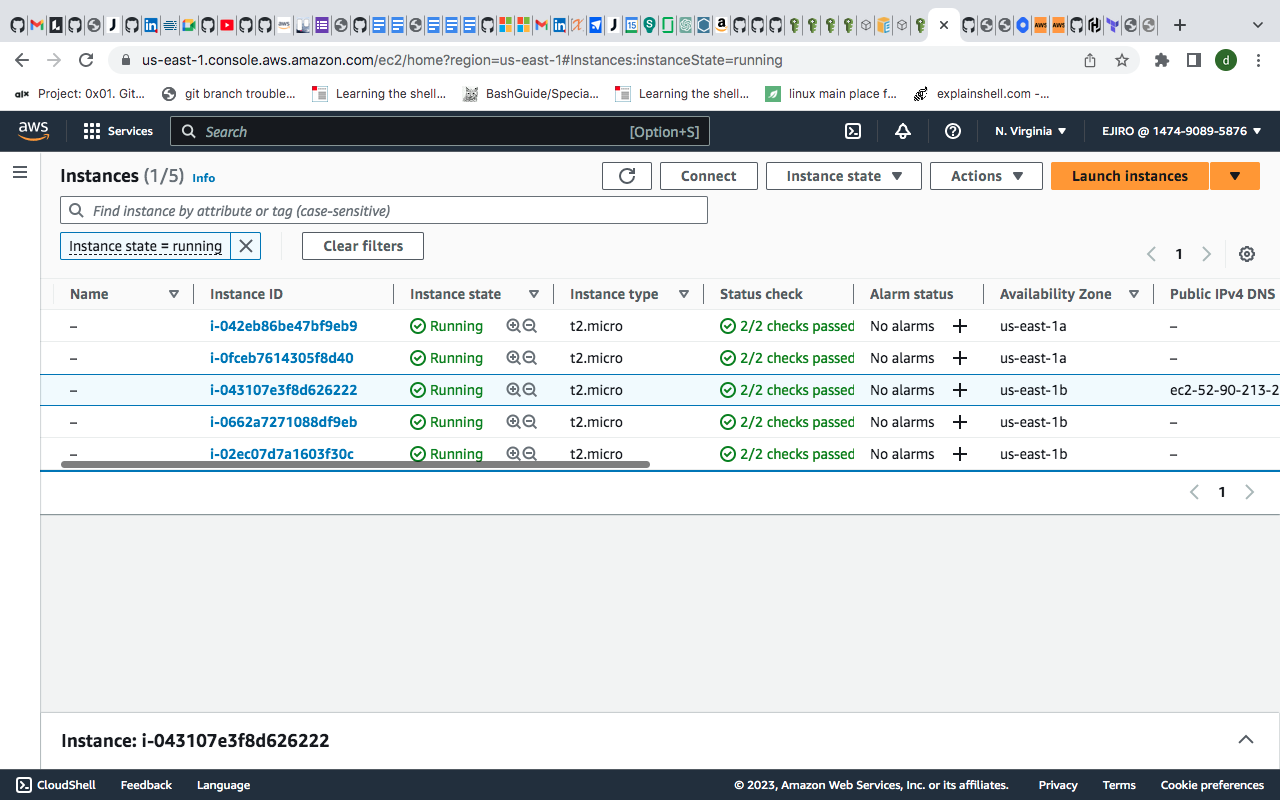Go back in browser history
Screen dimensions: 1280x800
(x=22, y=60)
